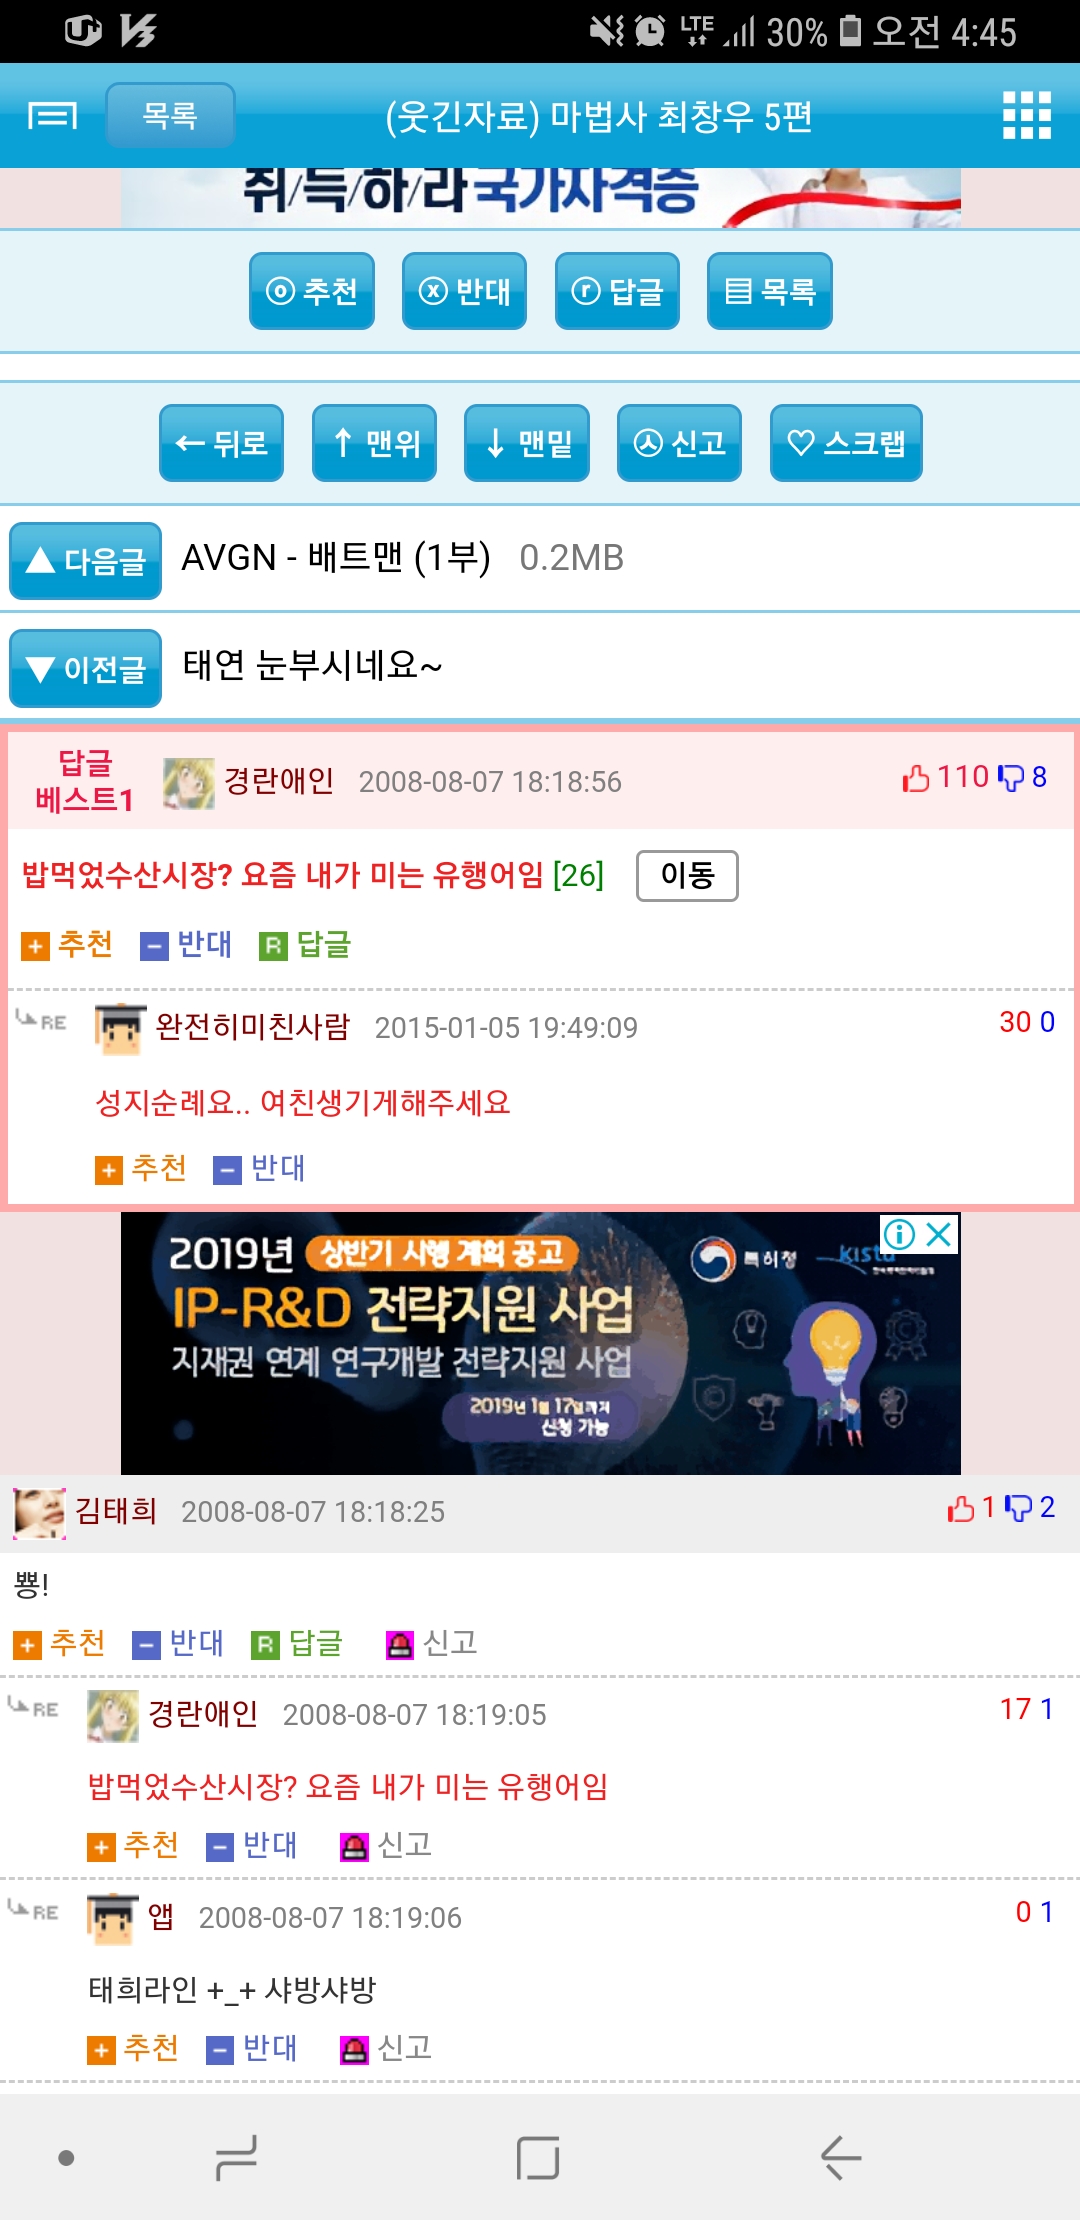The width and height of the screenshot is (1080, 2220).
Task: Tap the 스크랩 heart button
Action: point(846,443)
